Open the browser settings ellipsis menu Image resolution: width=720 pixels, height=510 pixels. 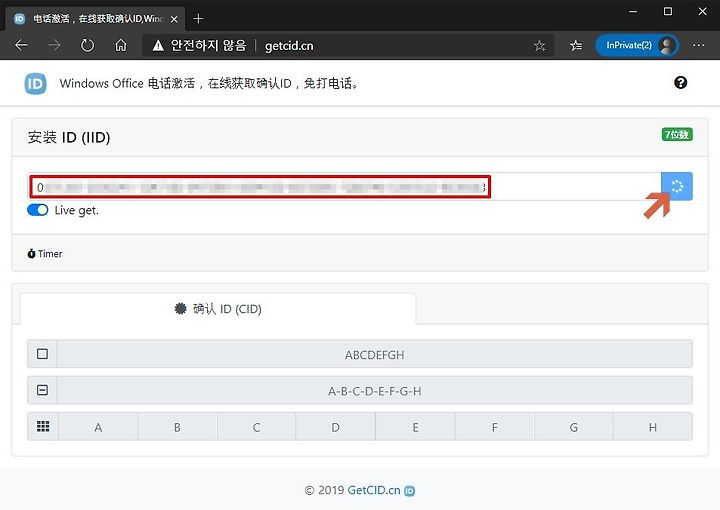pos(698,45)
